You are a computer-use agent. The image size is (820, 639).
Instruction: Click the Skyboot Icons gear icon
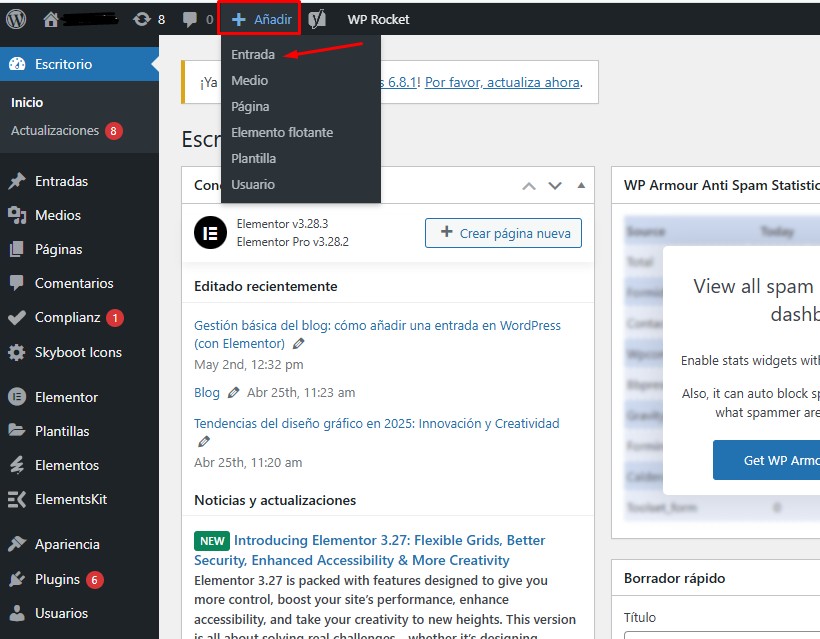(17, 352)
